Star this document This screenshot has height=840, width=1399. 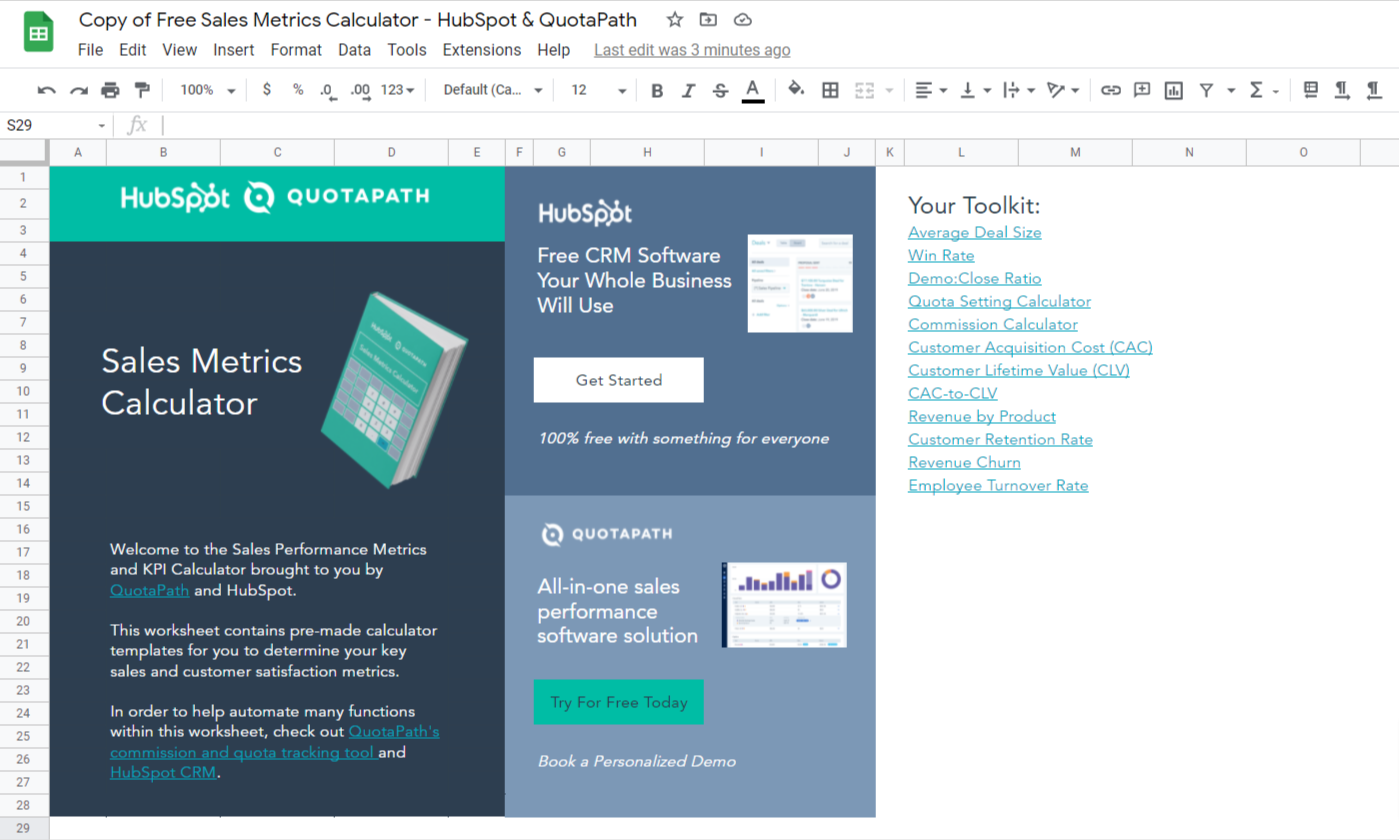point(675,20)
